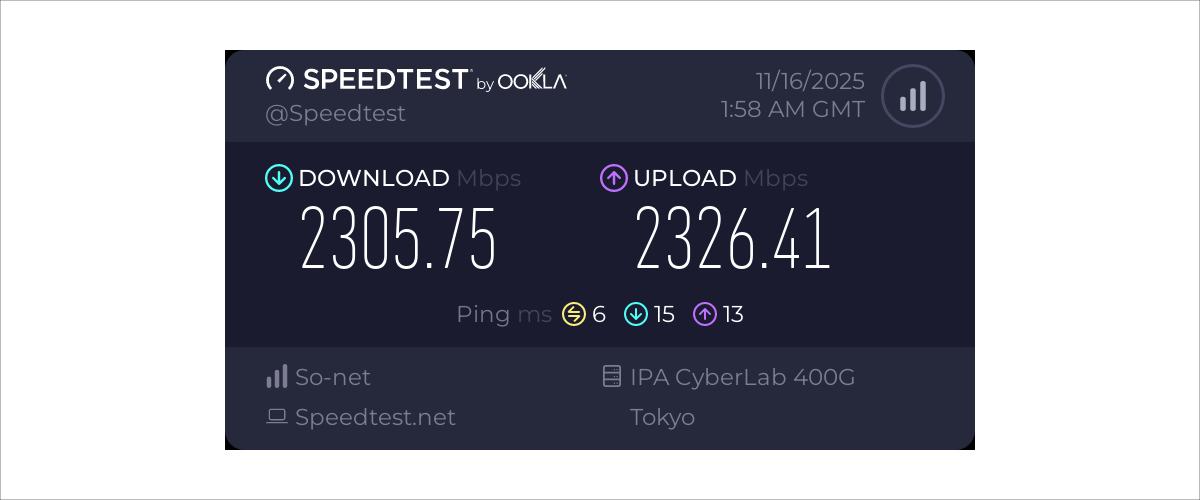Click the cyan download ping icon
This screenshot has height=500, width=1200.
point(636,314)
